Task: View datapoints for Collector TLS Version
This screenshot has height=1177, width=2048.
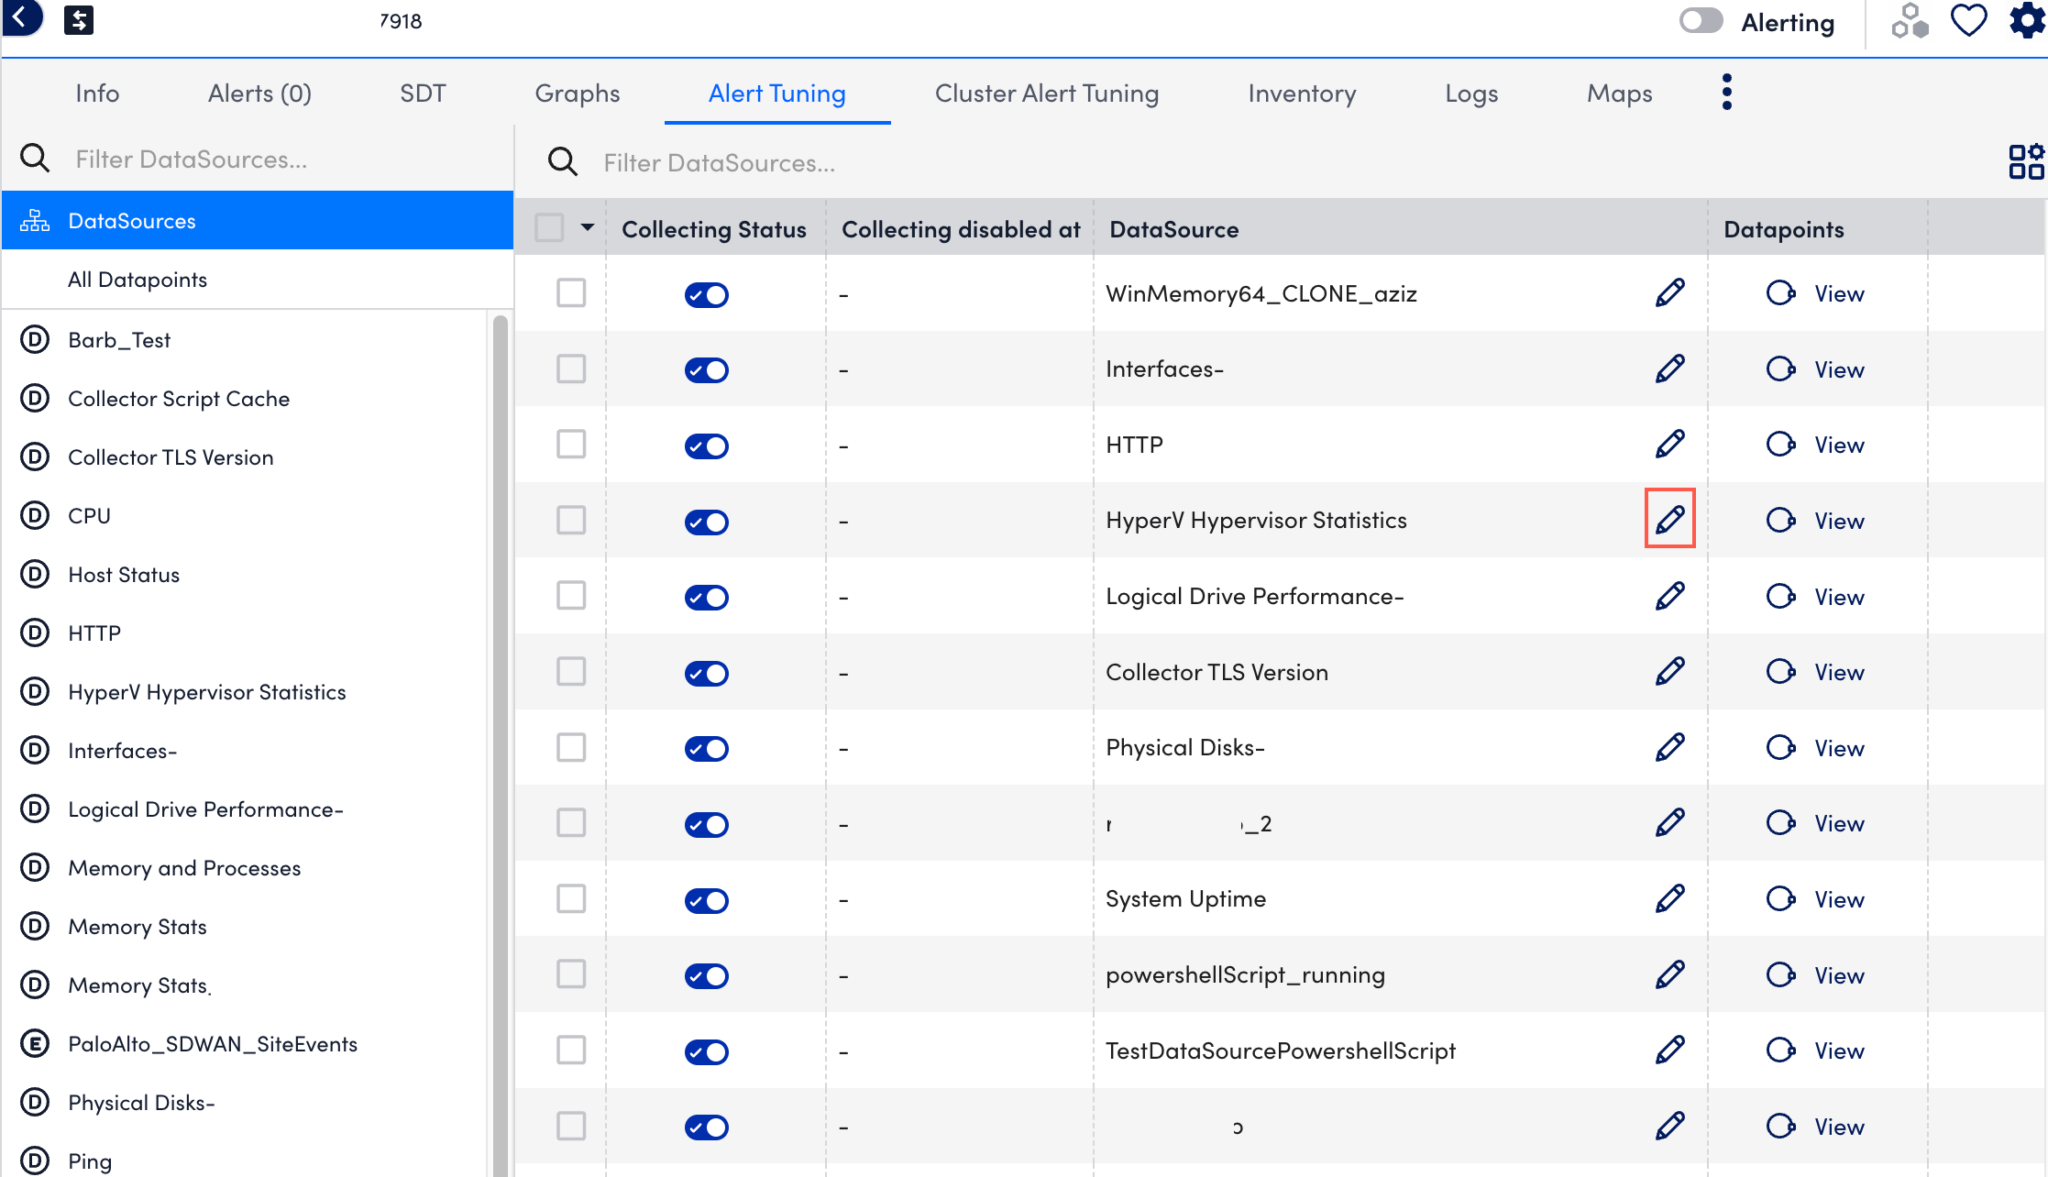Action: pyautogui.click(x=1838, y=671)
